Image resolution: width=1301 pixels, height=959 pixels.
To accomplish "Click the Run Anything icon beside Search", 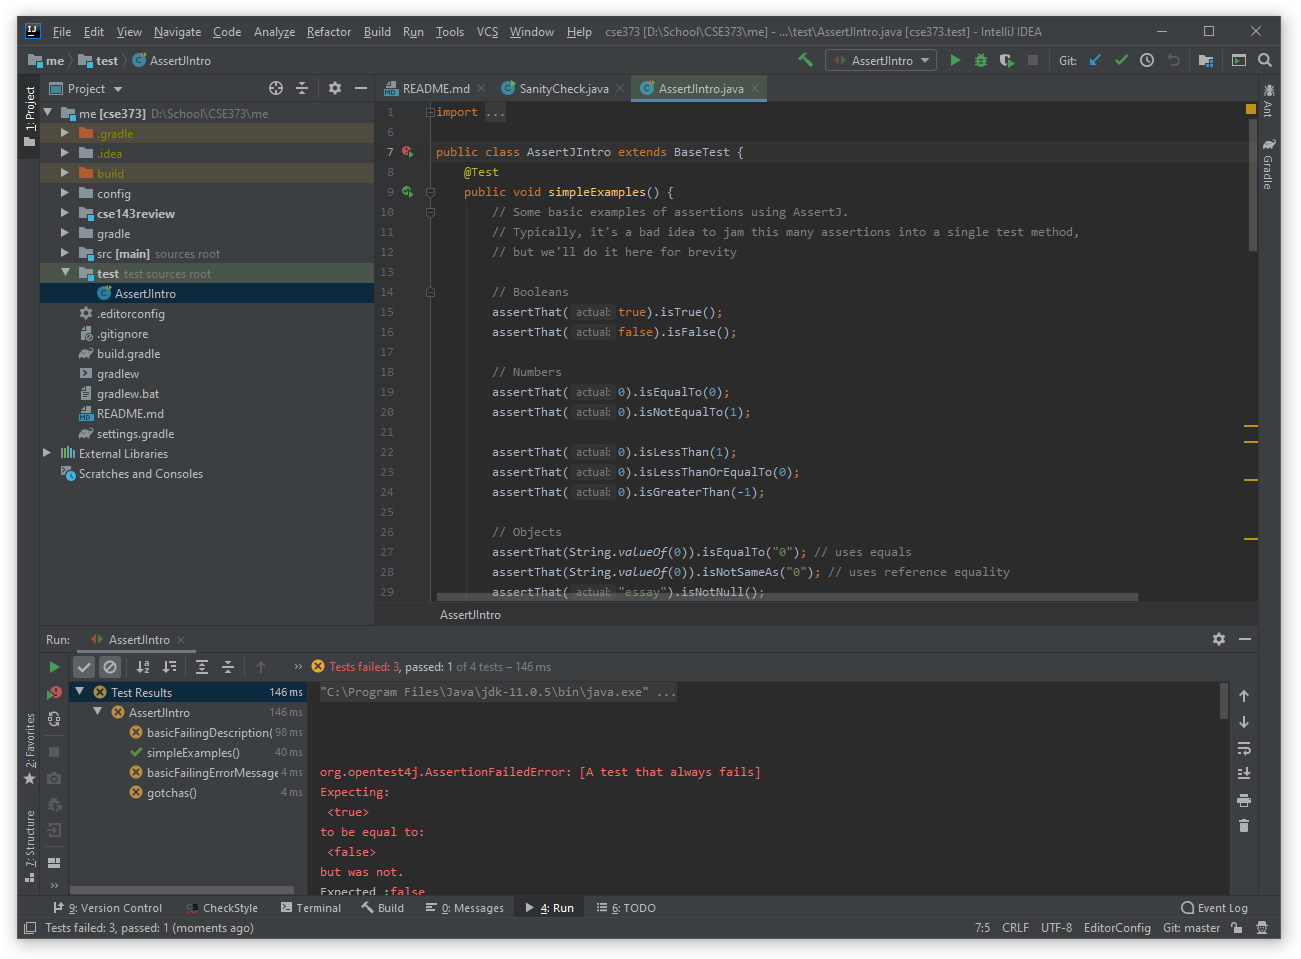I will (x=1239, y=60).
